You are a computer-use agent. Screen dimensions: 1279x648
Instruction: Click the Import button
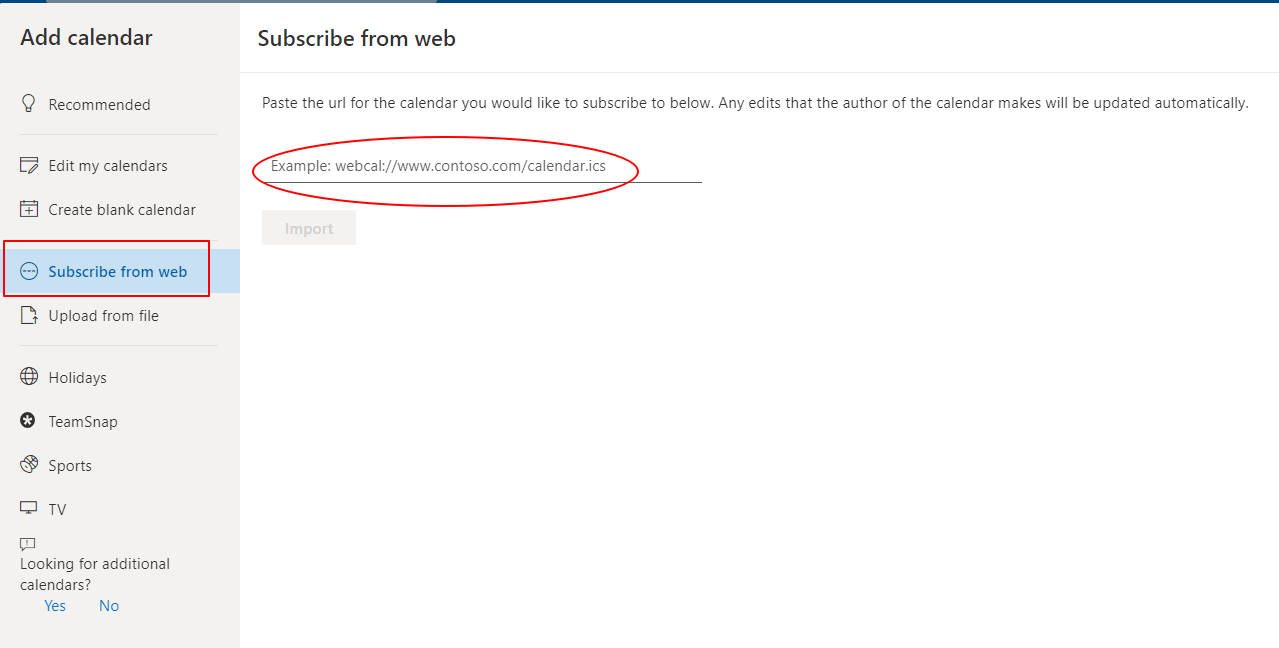coord(309,228)
